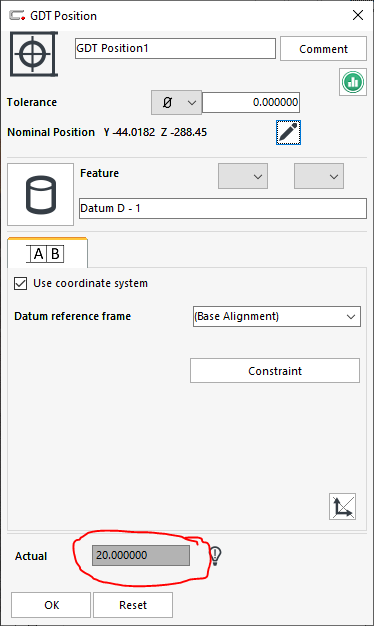Expand the second dropdown beside Feature

point(319,176)
